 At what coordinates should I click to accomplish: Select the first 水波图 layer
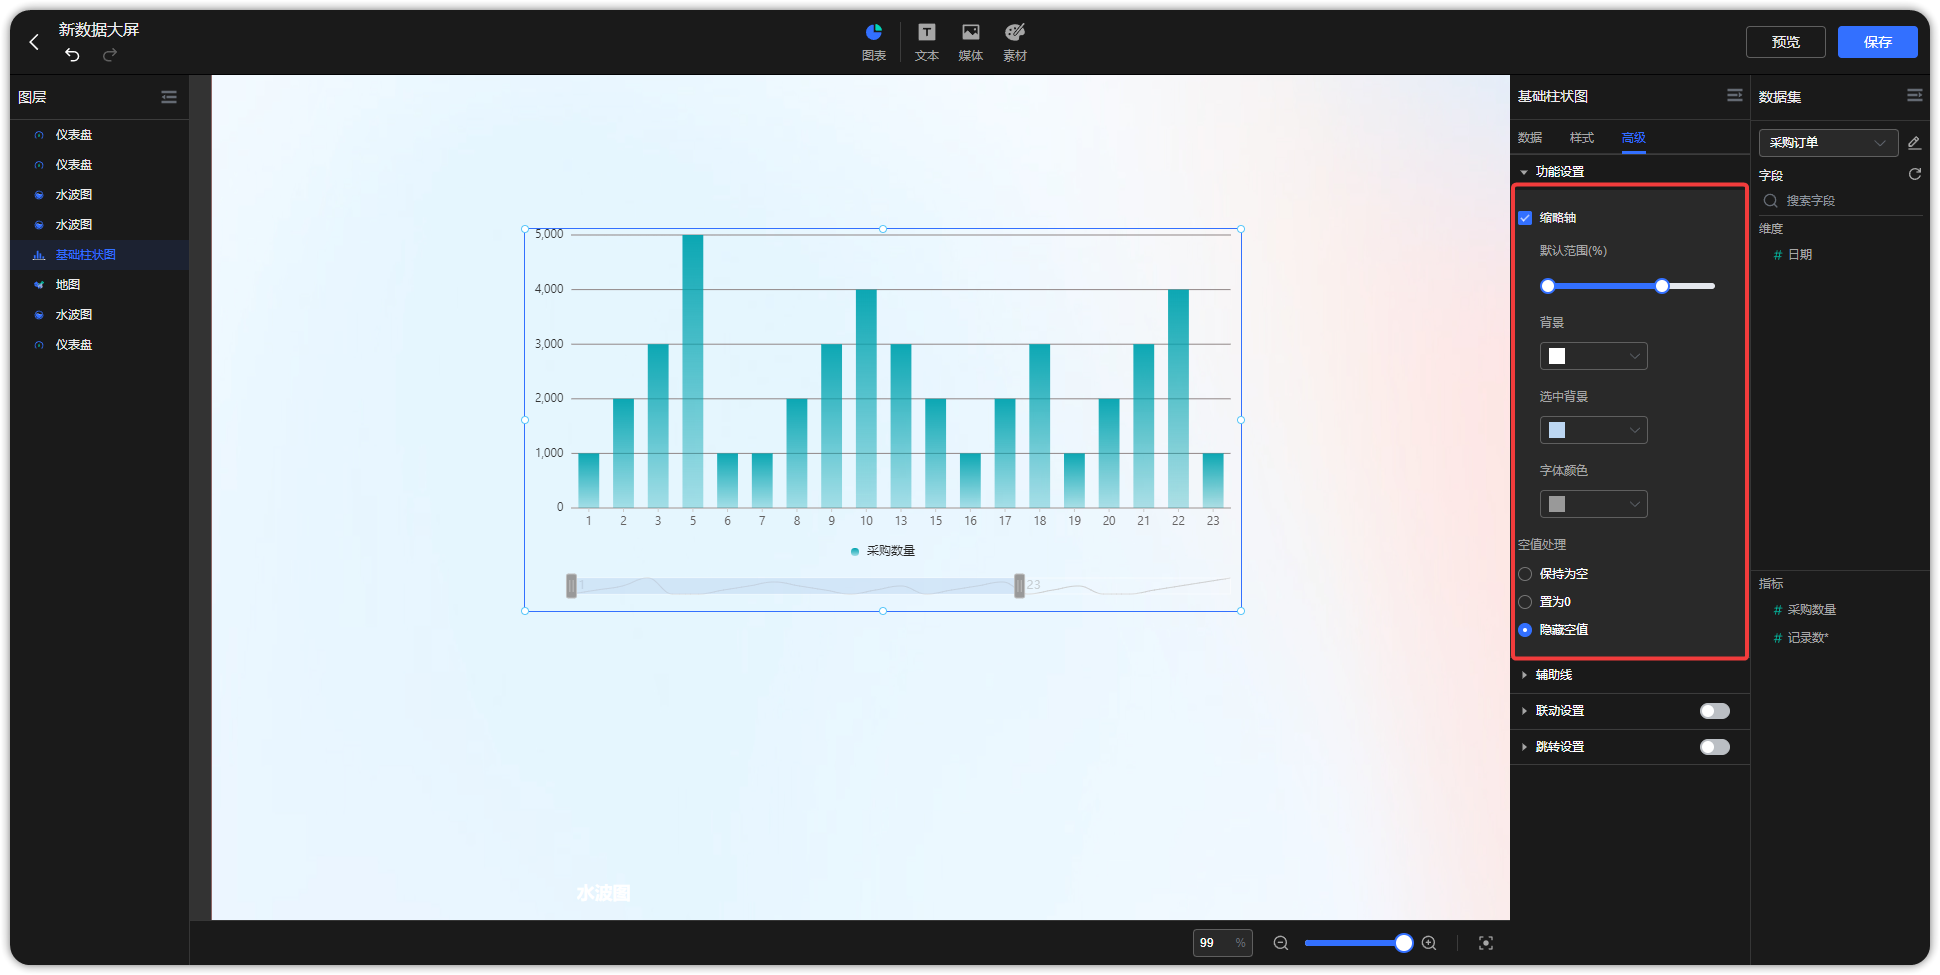[x=100, y=195]
